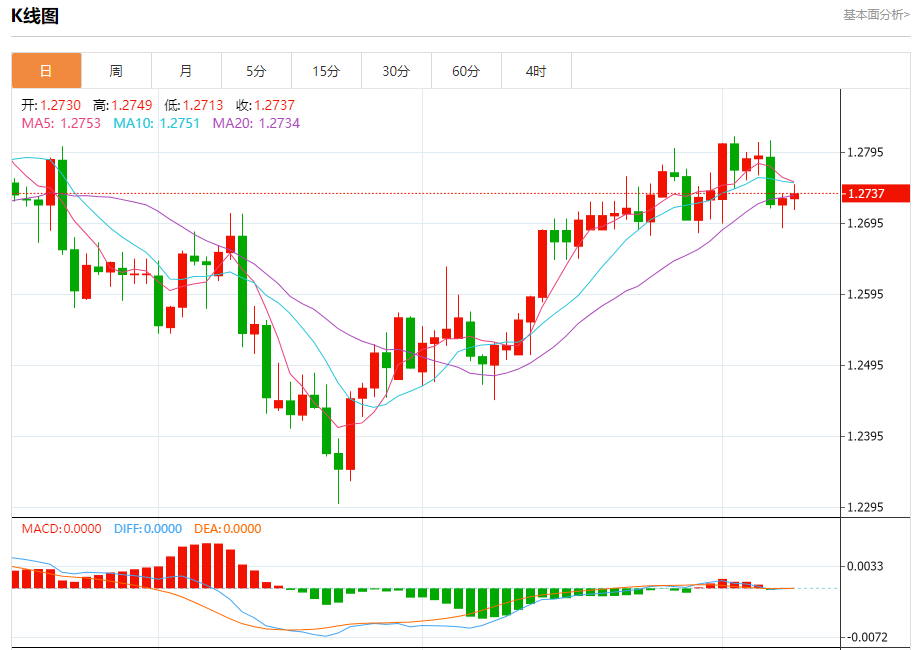
Task: Open the 月 monthly chart tab
Action: 186,71
